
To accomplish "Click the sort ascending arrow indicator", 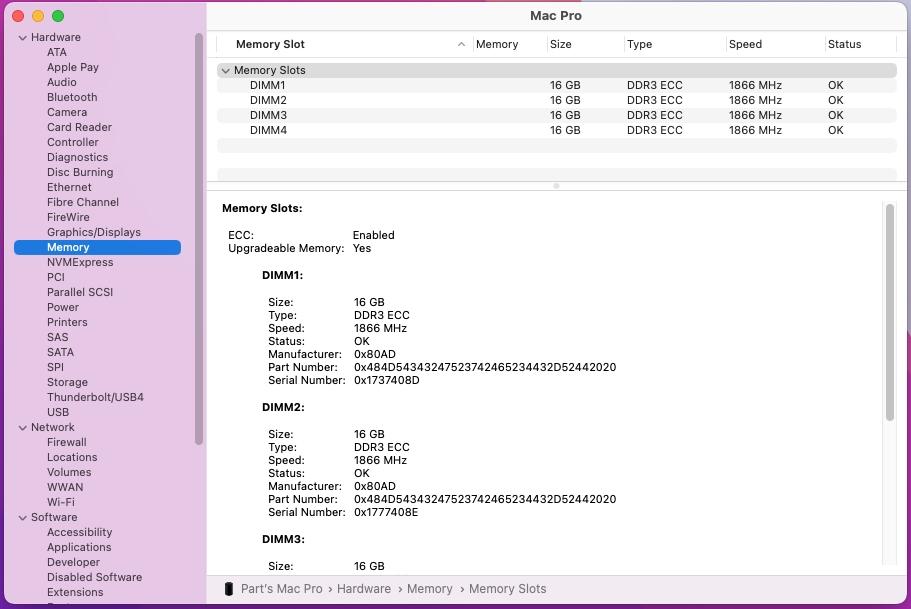I will tap(461, 45).
